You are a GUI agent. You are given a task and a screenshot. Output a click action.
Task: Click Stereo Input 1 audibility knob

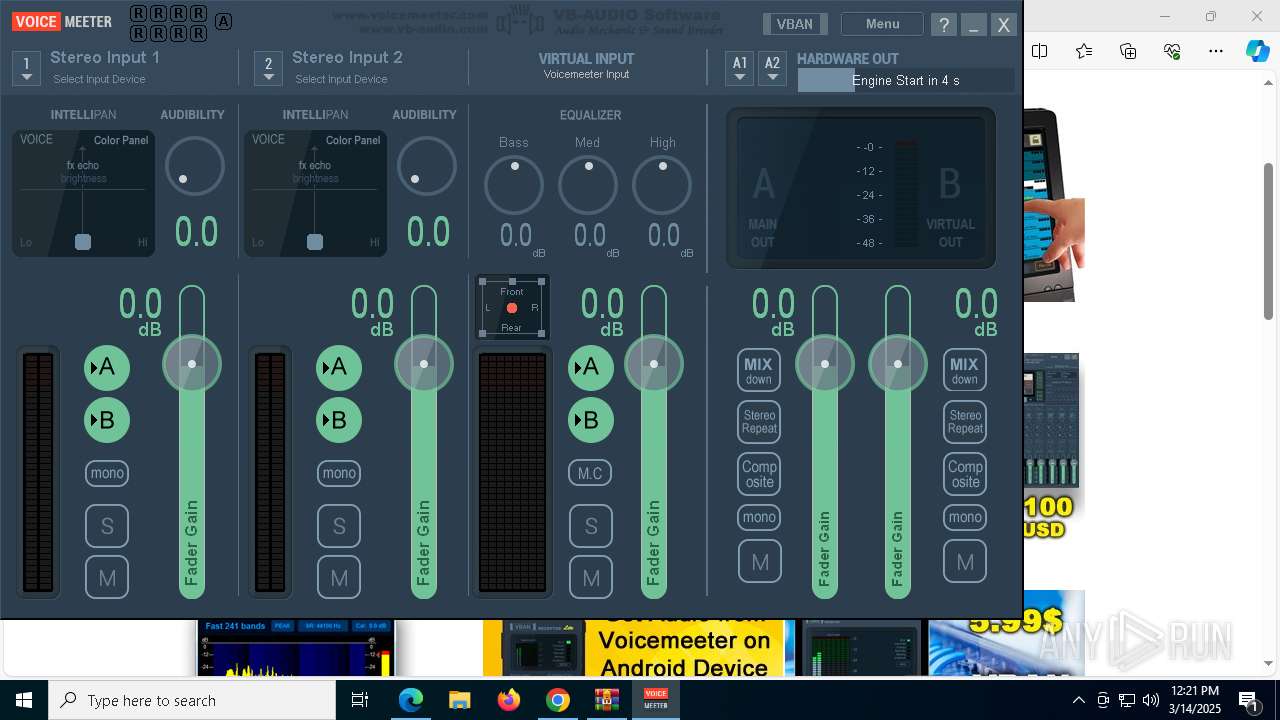[195, 166]
